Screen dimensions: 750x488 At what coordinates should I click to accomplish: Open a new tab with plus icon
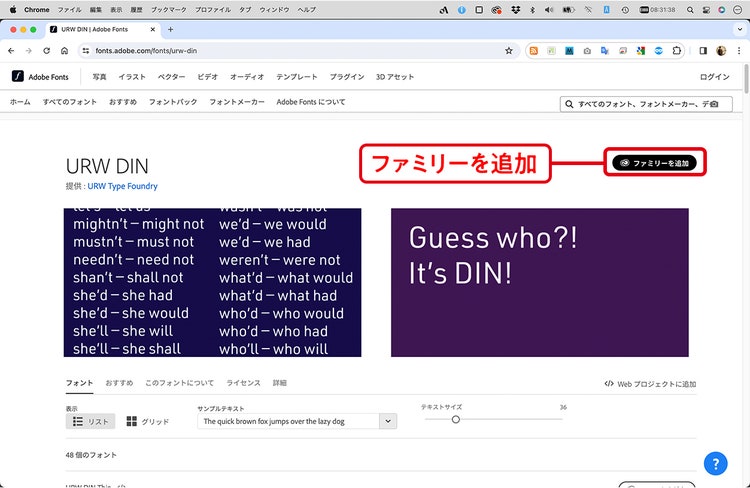pos(170,30)
